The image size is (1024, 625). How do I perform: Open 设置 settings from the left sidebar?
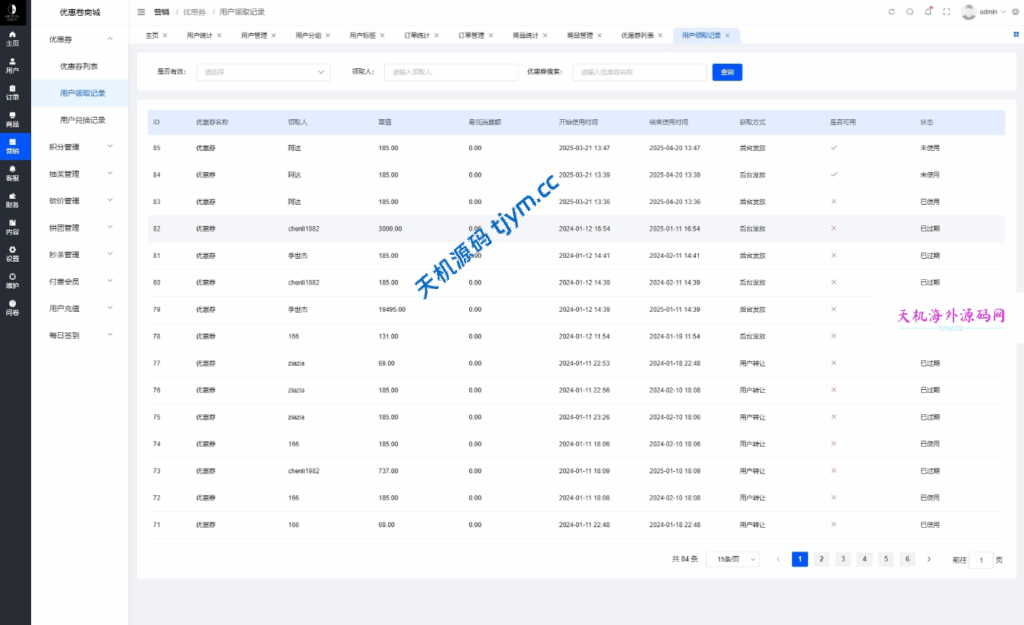[12, 254]
